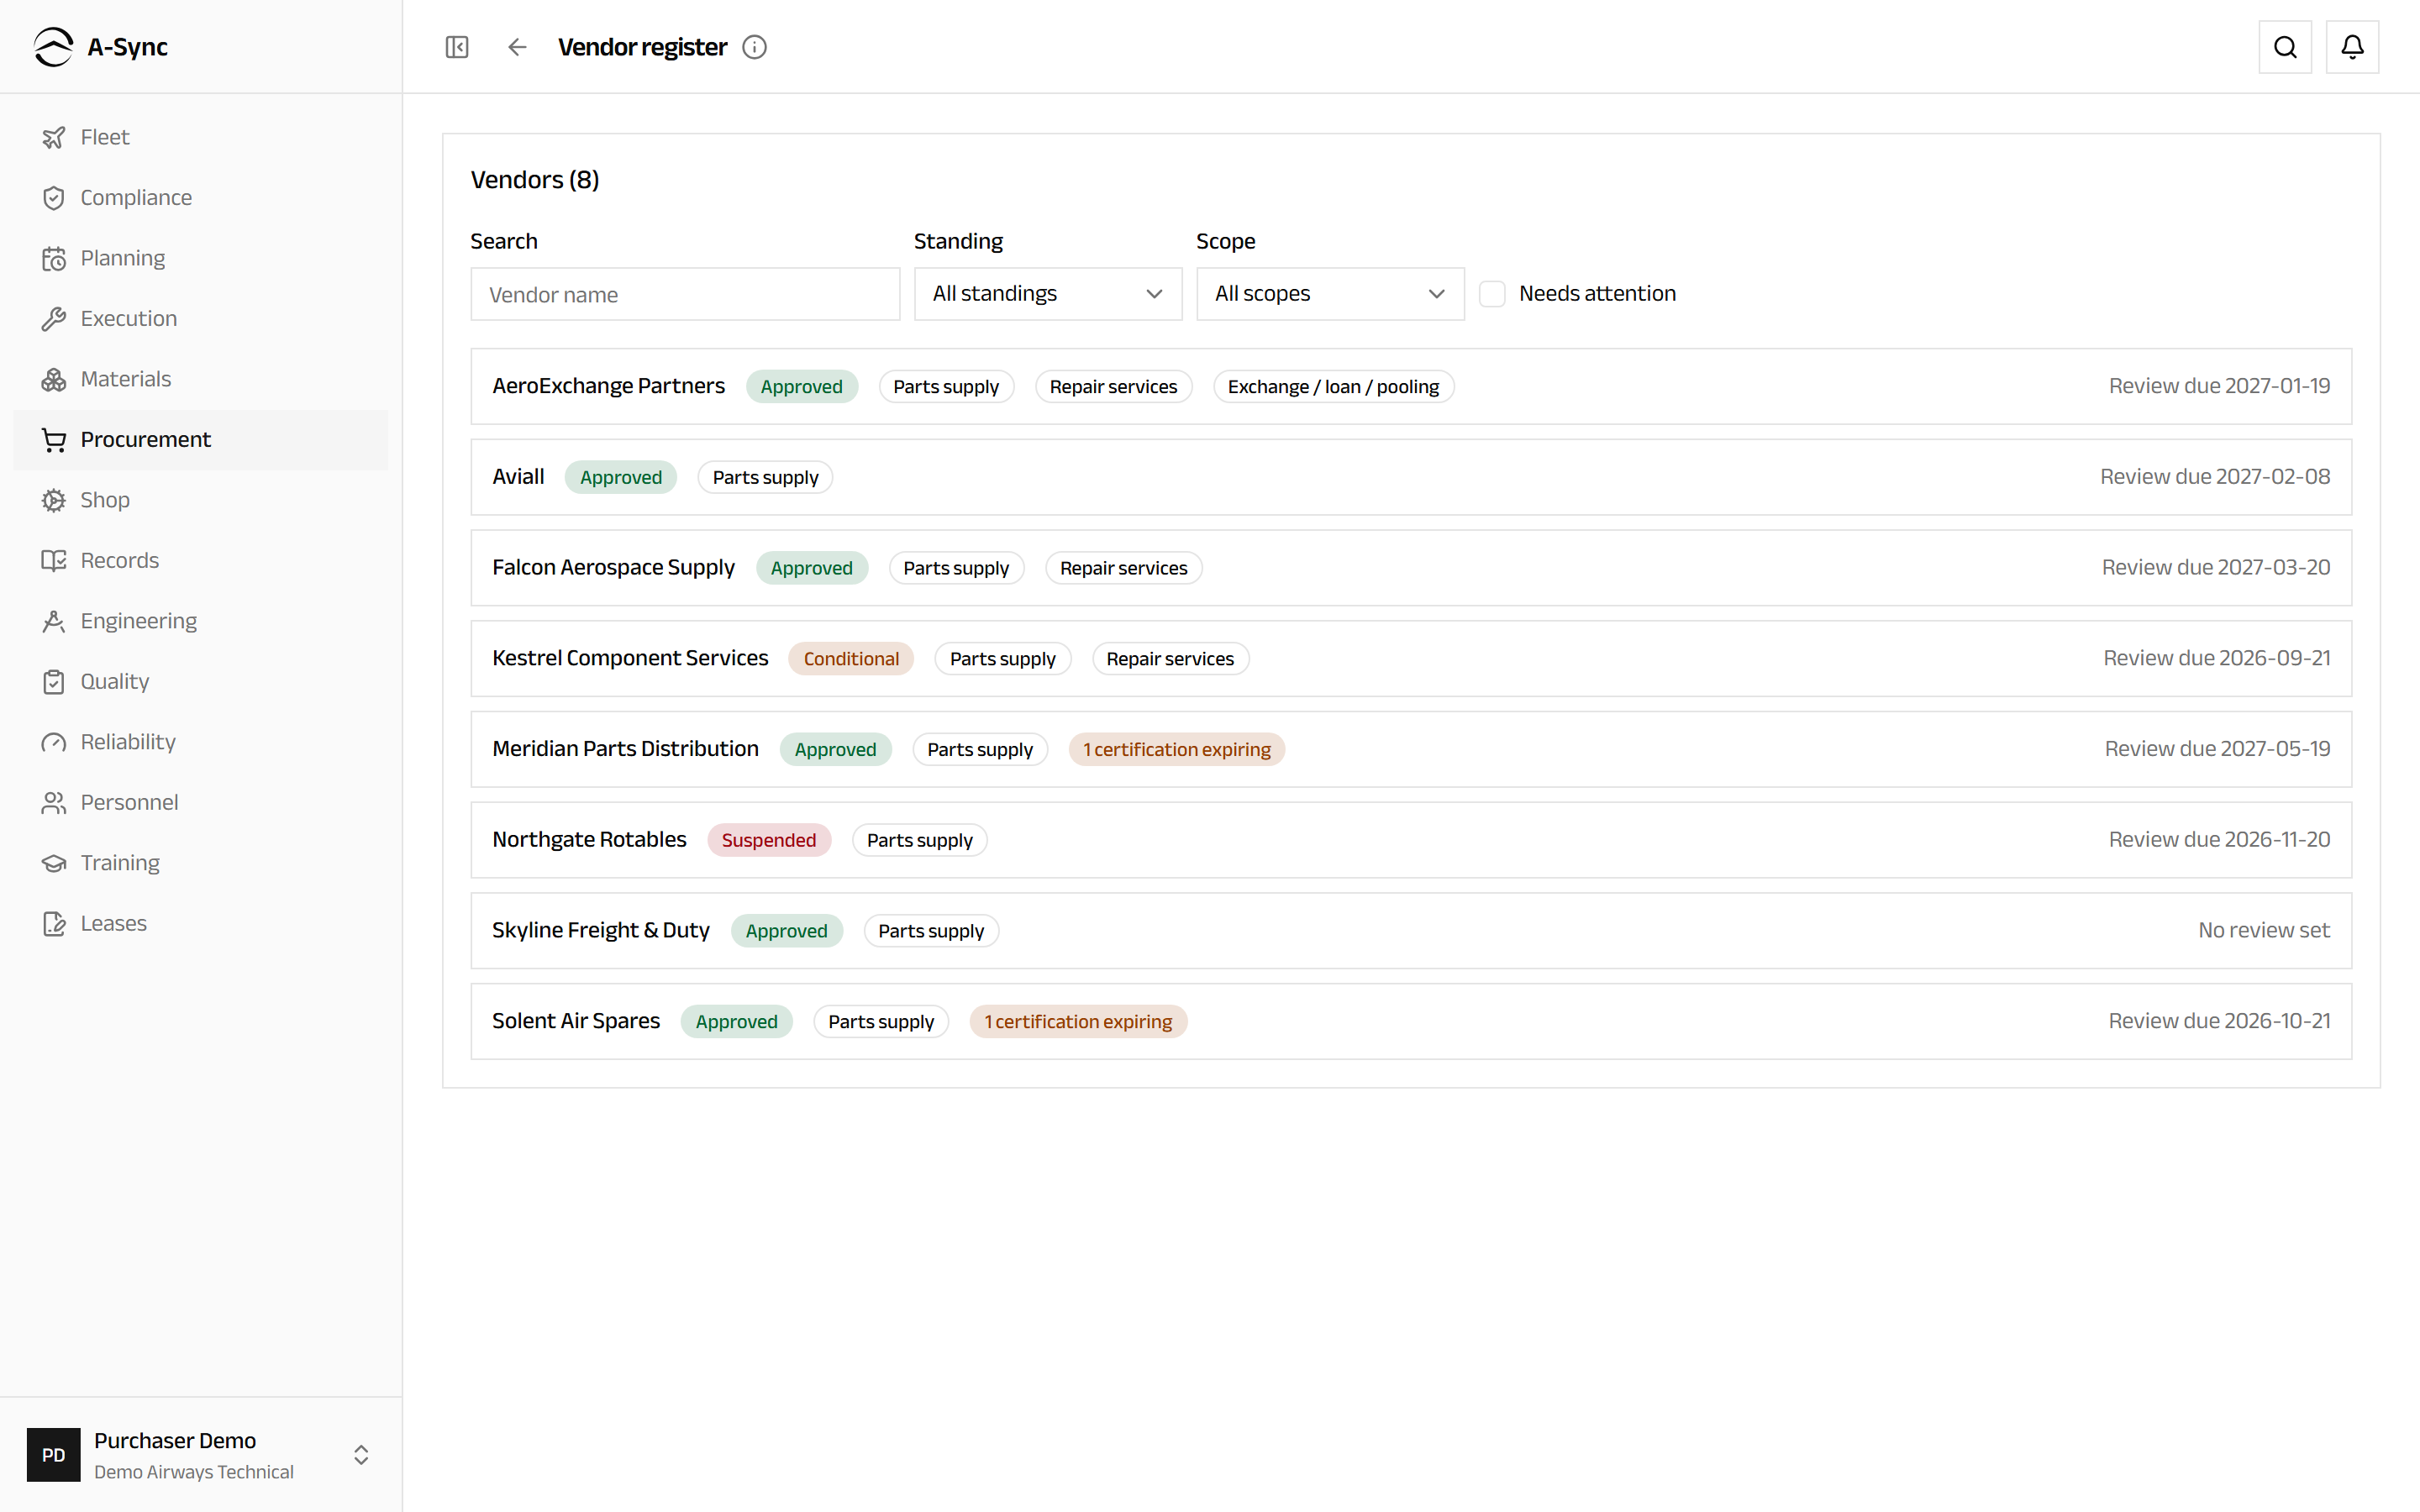Open the Fleet menu item
Image resolution: width=2420 pixels, height=1512 pixels.
tap(201, 137)
